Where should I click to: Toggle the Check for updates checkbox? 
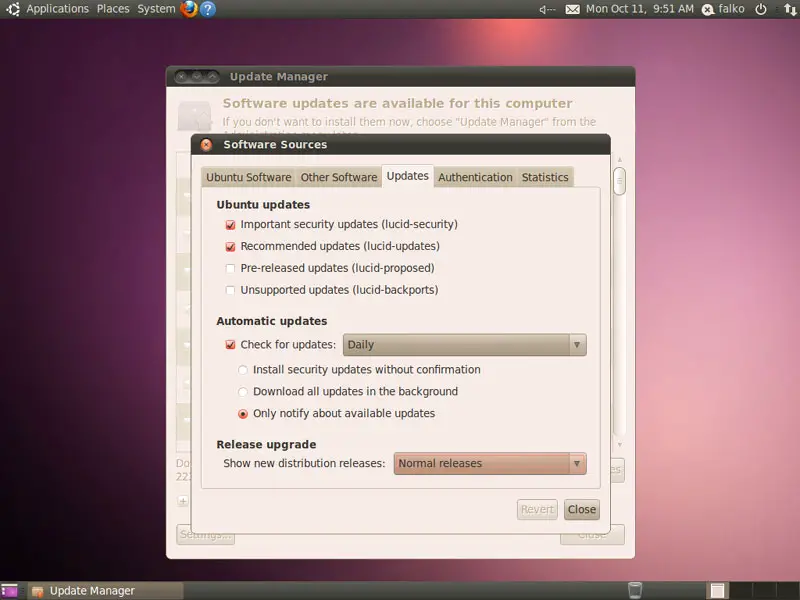[230, 345]
